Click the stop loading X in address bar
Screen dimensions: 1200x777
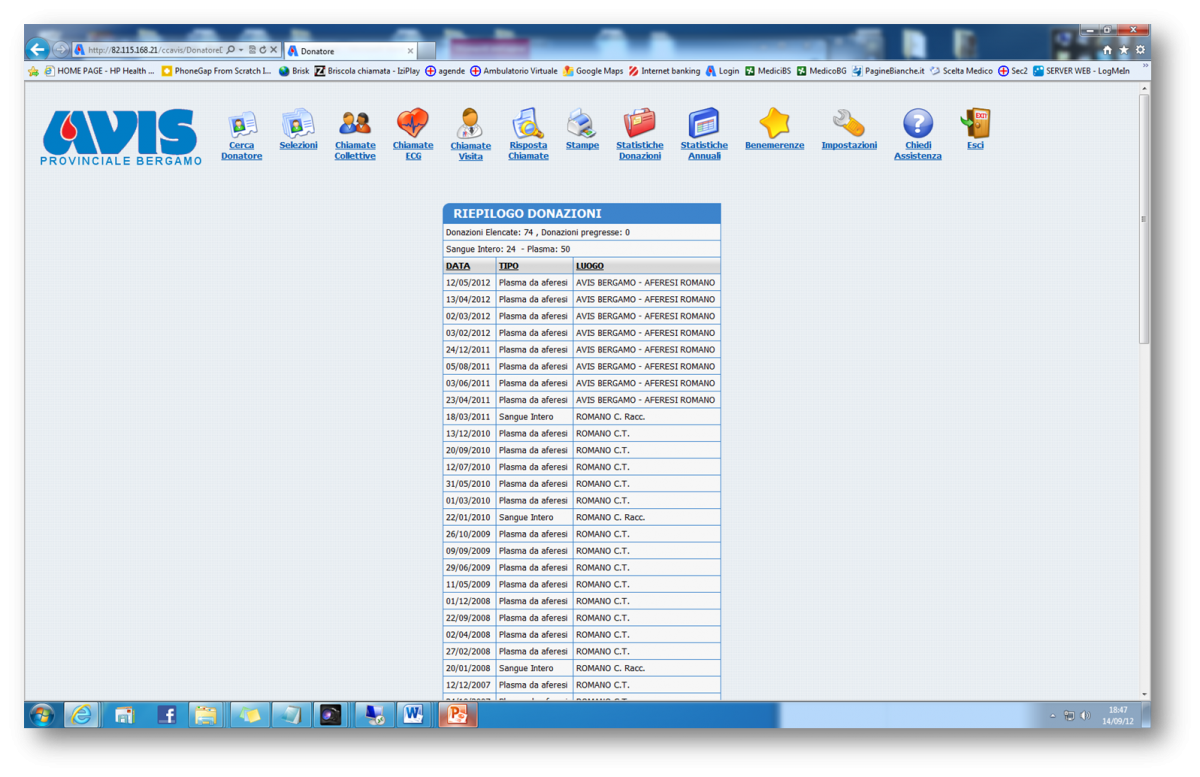(273, 50)
